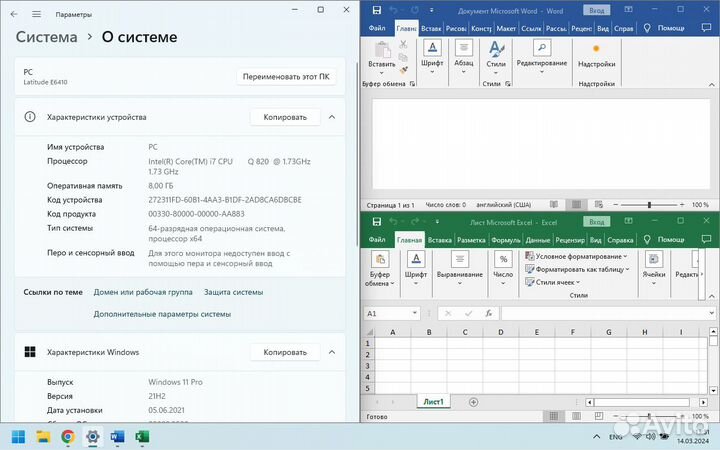Click the Copy icon in Word clipboard group
The image size is (720, 450).
coord(403,57)
